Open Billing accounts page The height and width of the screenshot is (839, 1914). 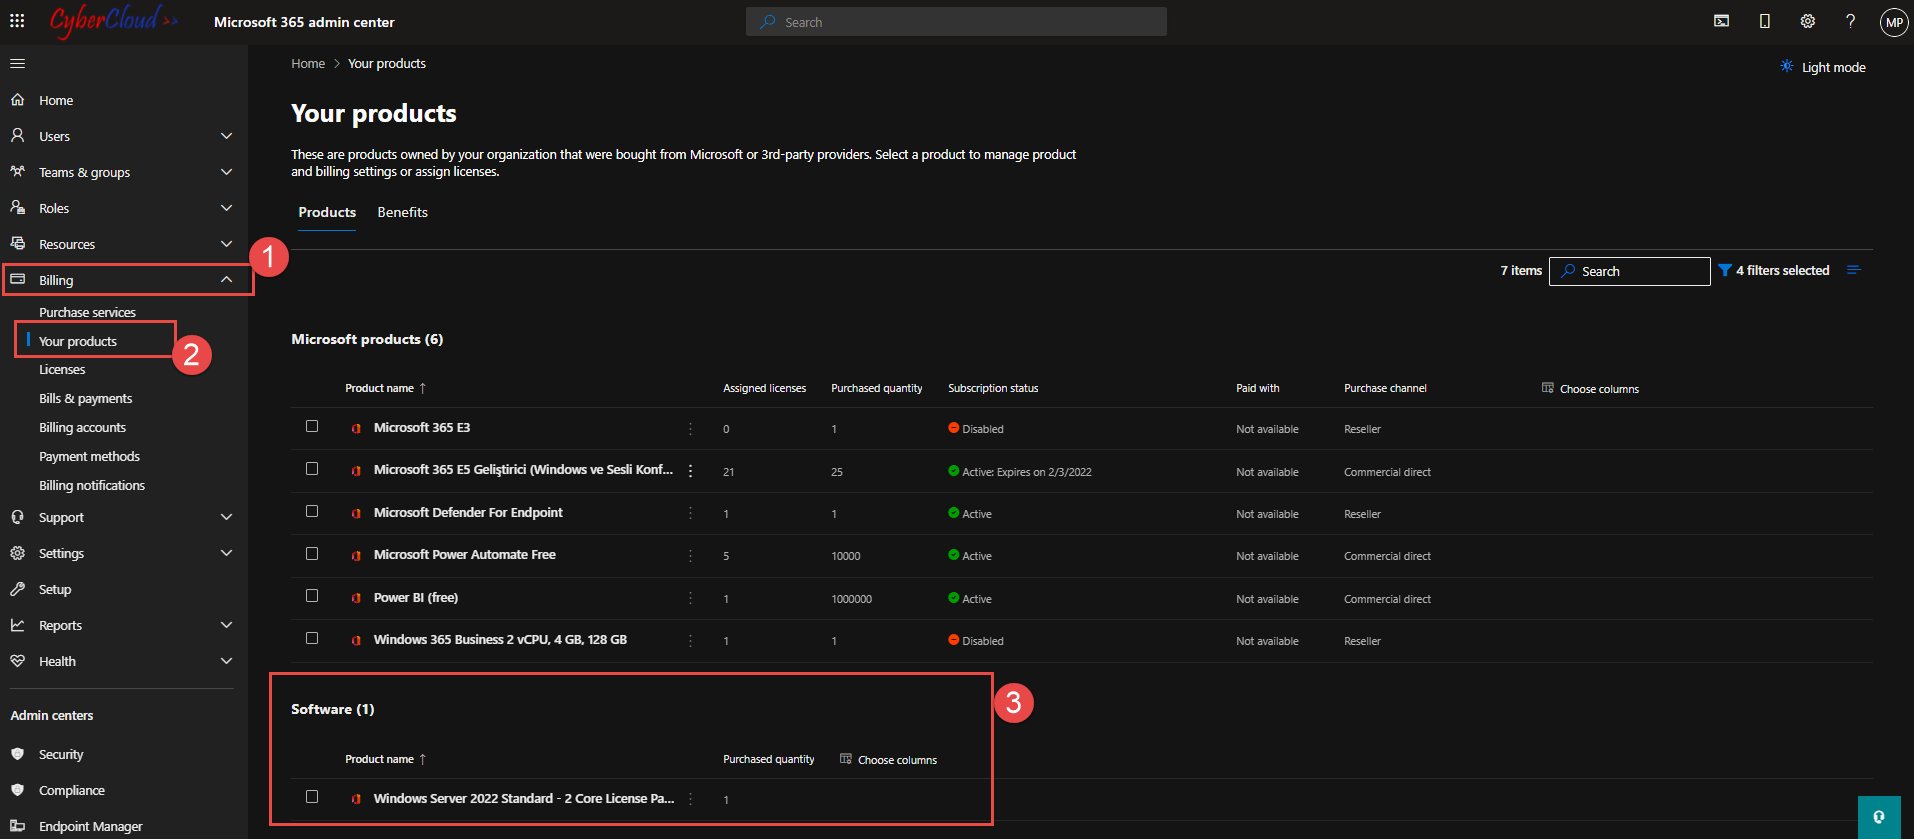[82, 427]
